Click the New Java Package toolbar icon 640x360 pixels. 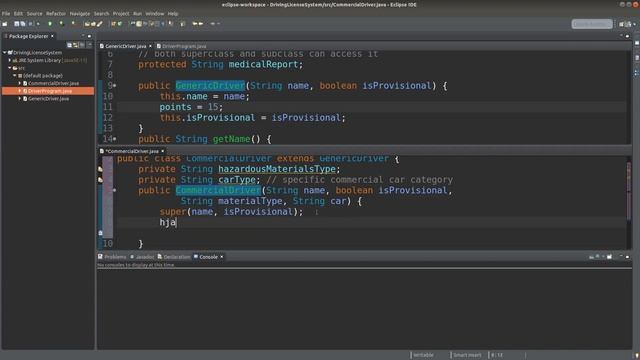(x=113, y=24)
